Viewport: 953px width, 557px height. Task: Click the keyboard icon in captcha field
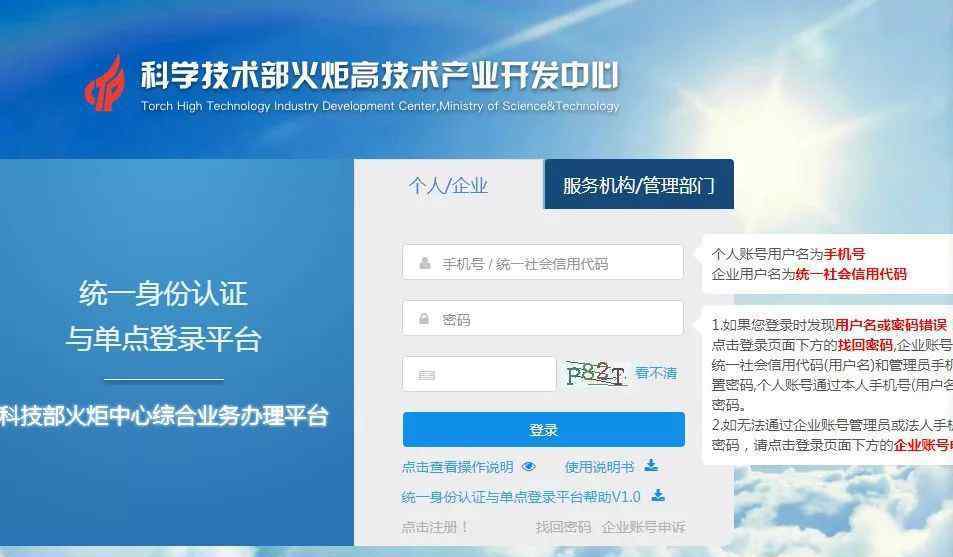[x=427, y=375]
